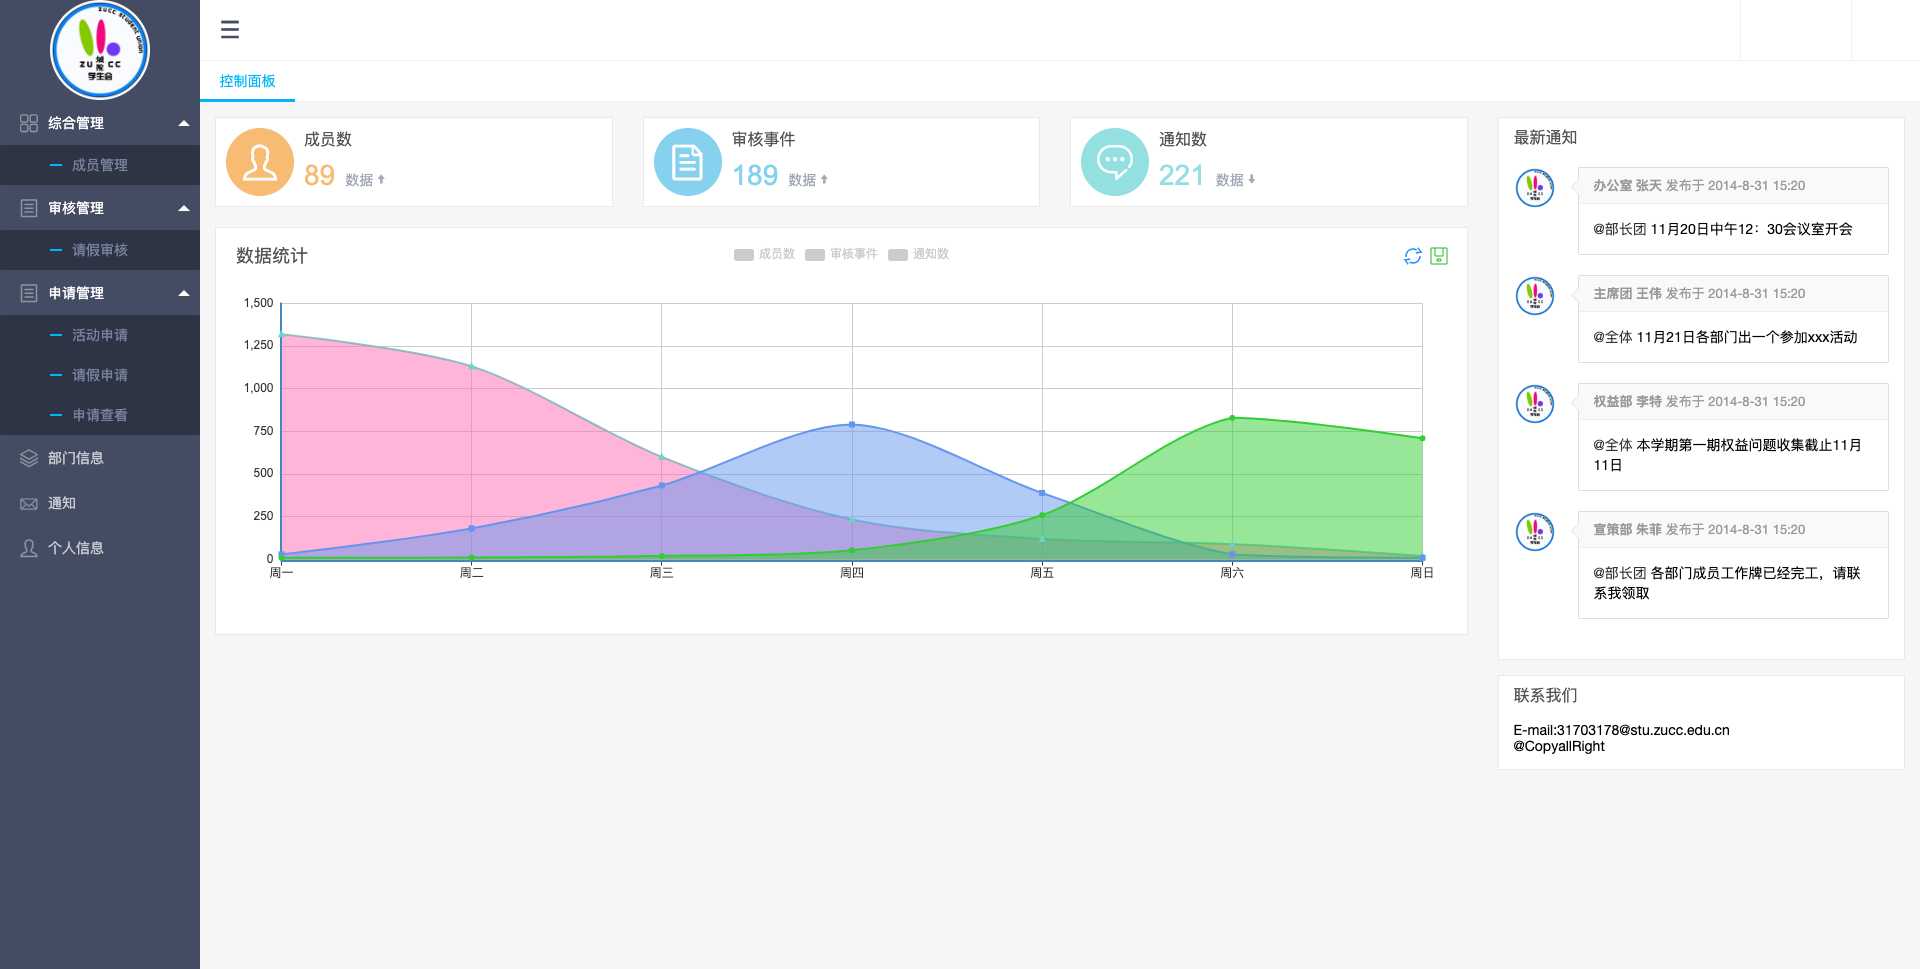The image size is (1920, 969).
Task: Open 成员管理 submenu item
Action: (x=100, y=165)
